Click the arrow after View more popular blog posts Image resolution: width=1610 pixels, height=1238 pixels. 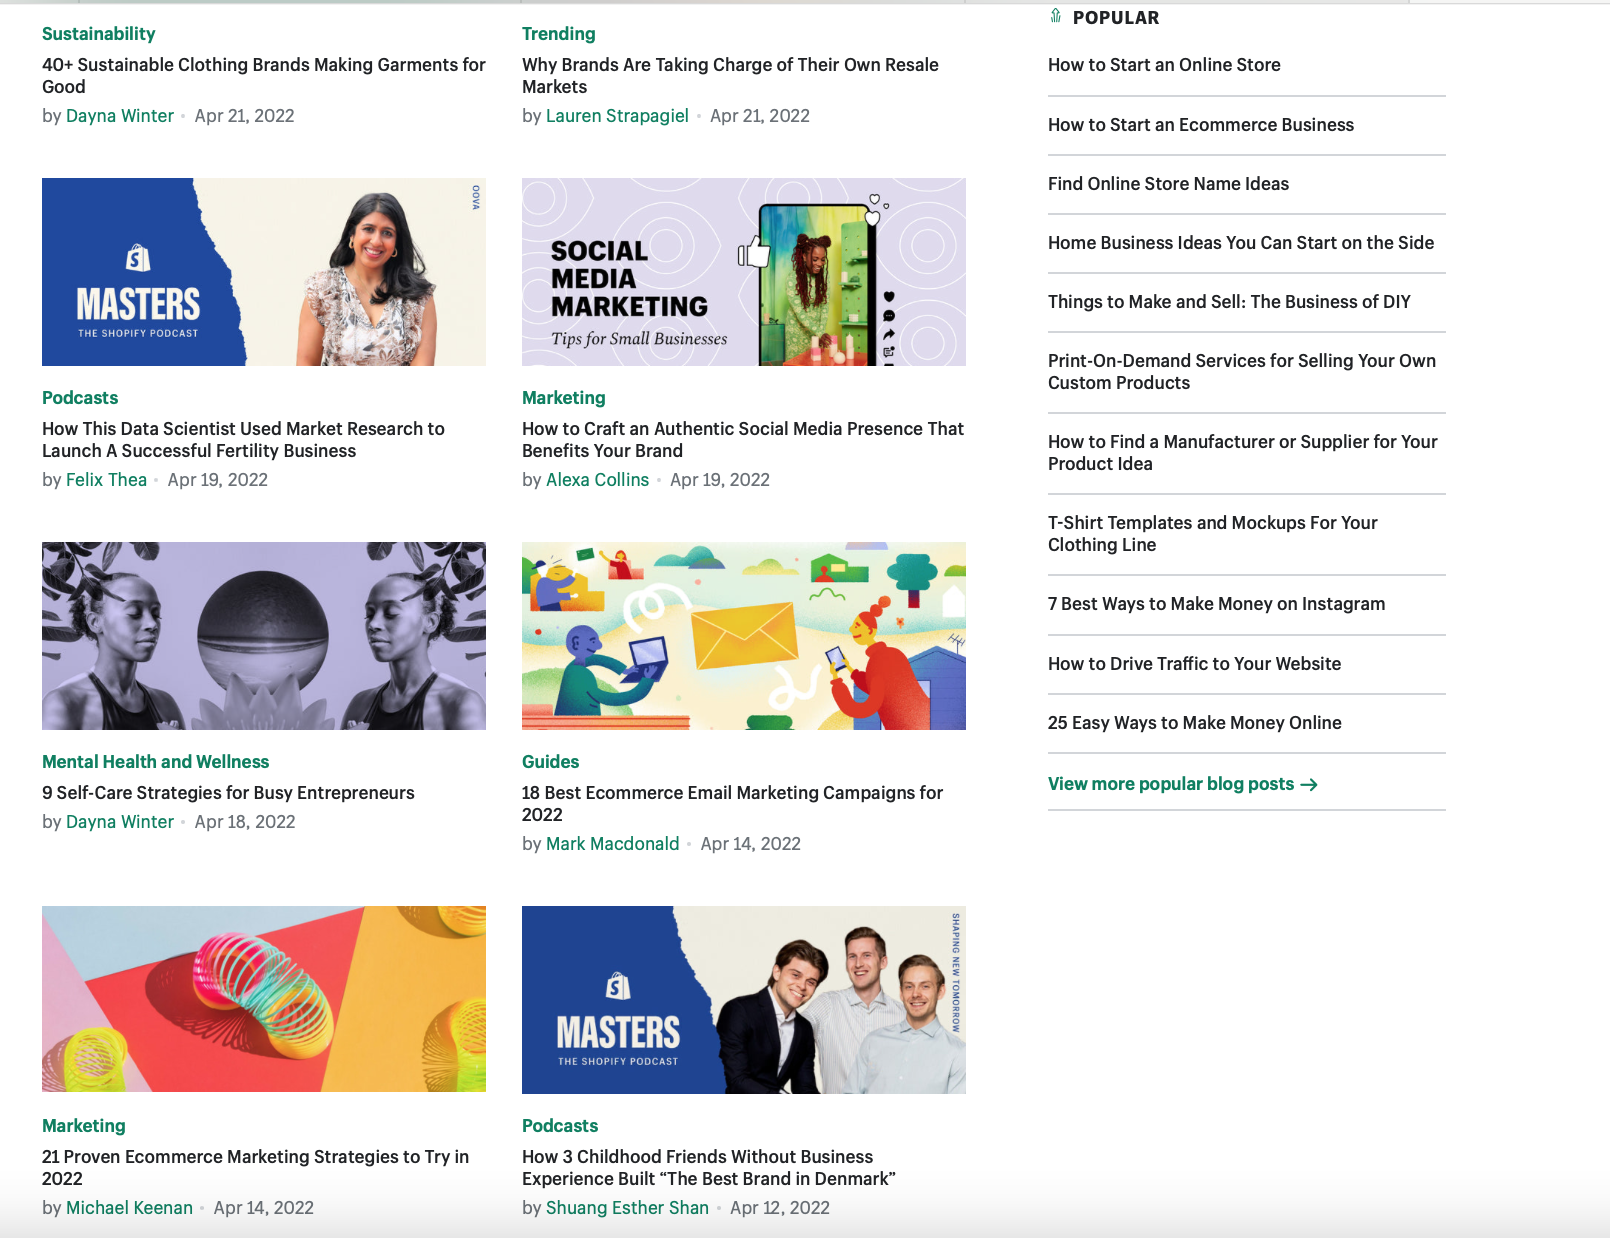tap(1310, 785)
